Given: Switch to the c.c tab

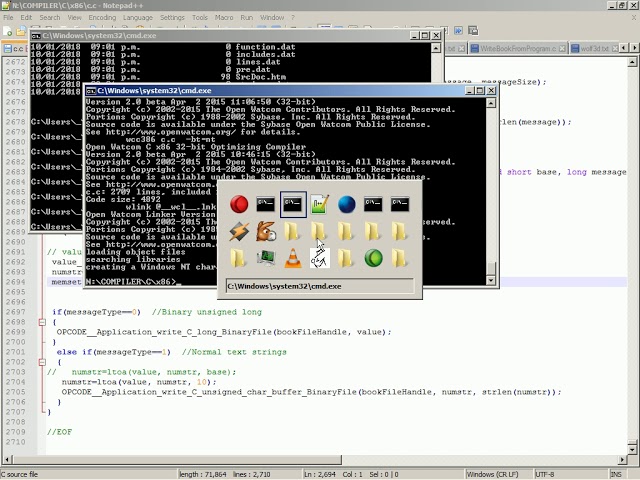Looking at the screenshot, I should click(15, 49).
